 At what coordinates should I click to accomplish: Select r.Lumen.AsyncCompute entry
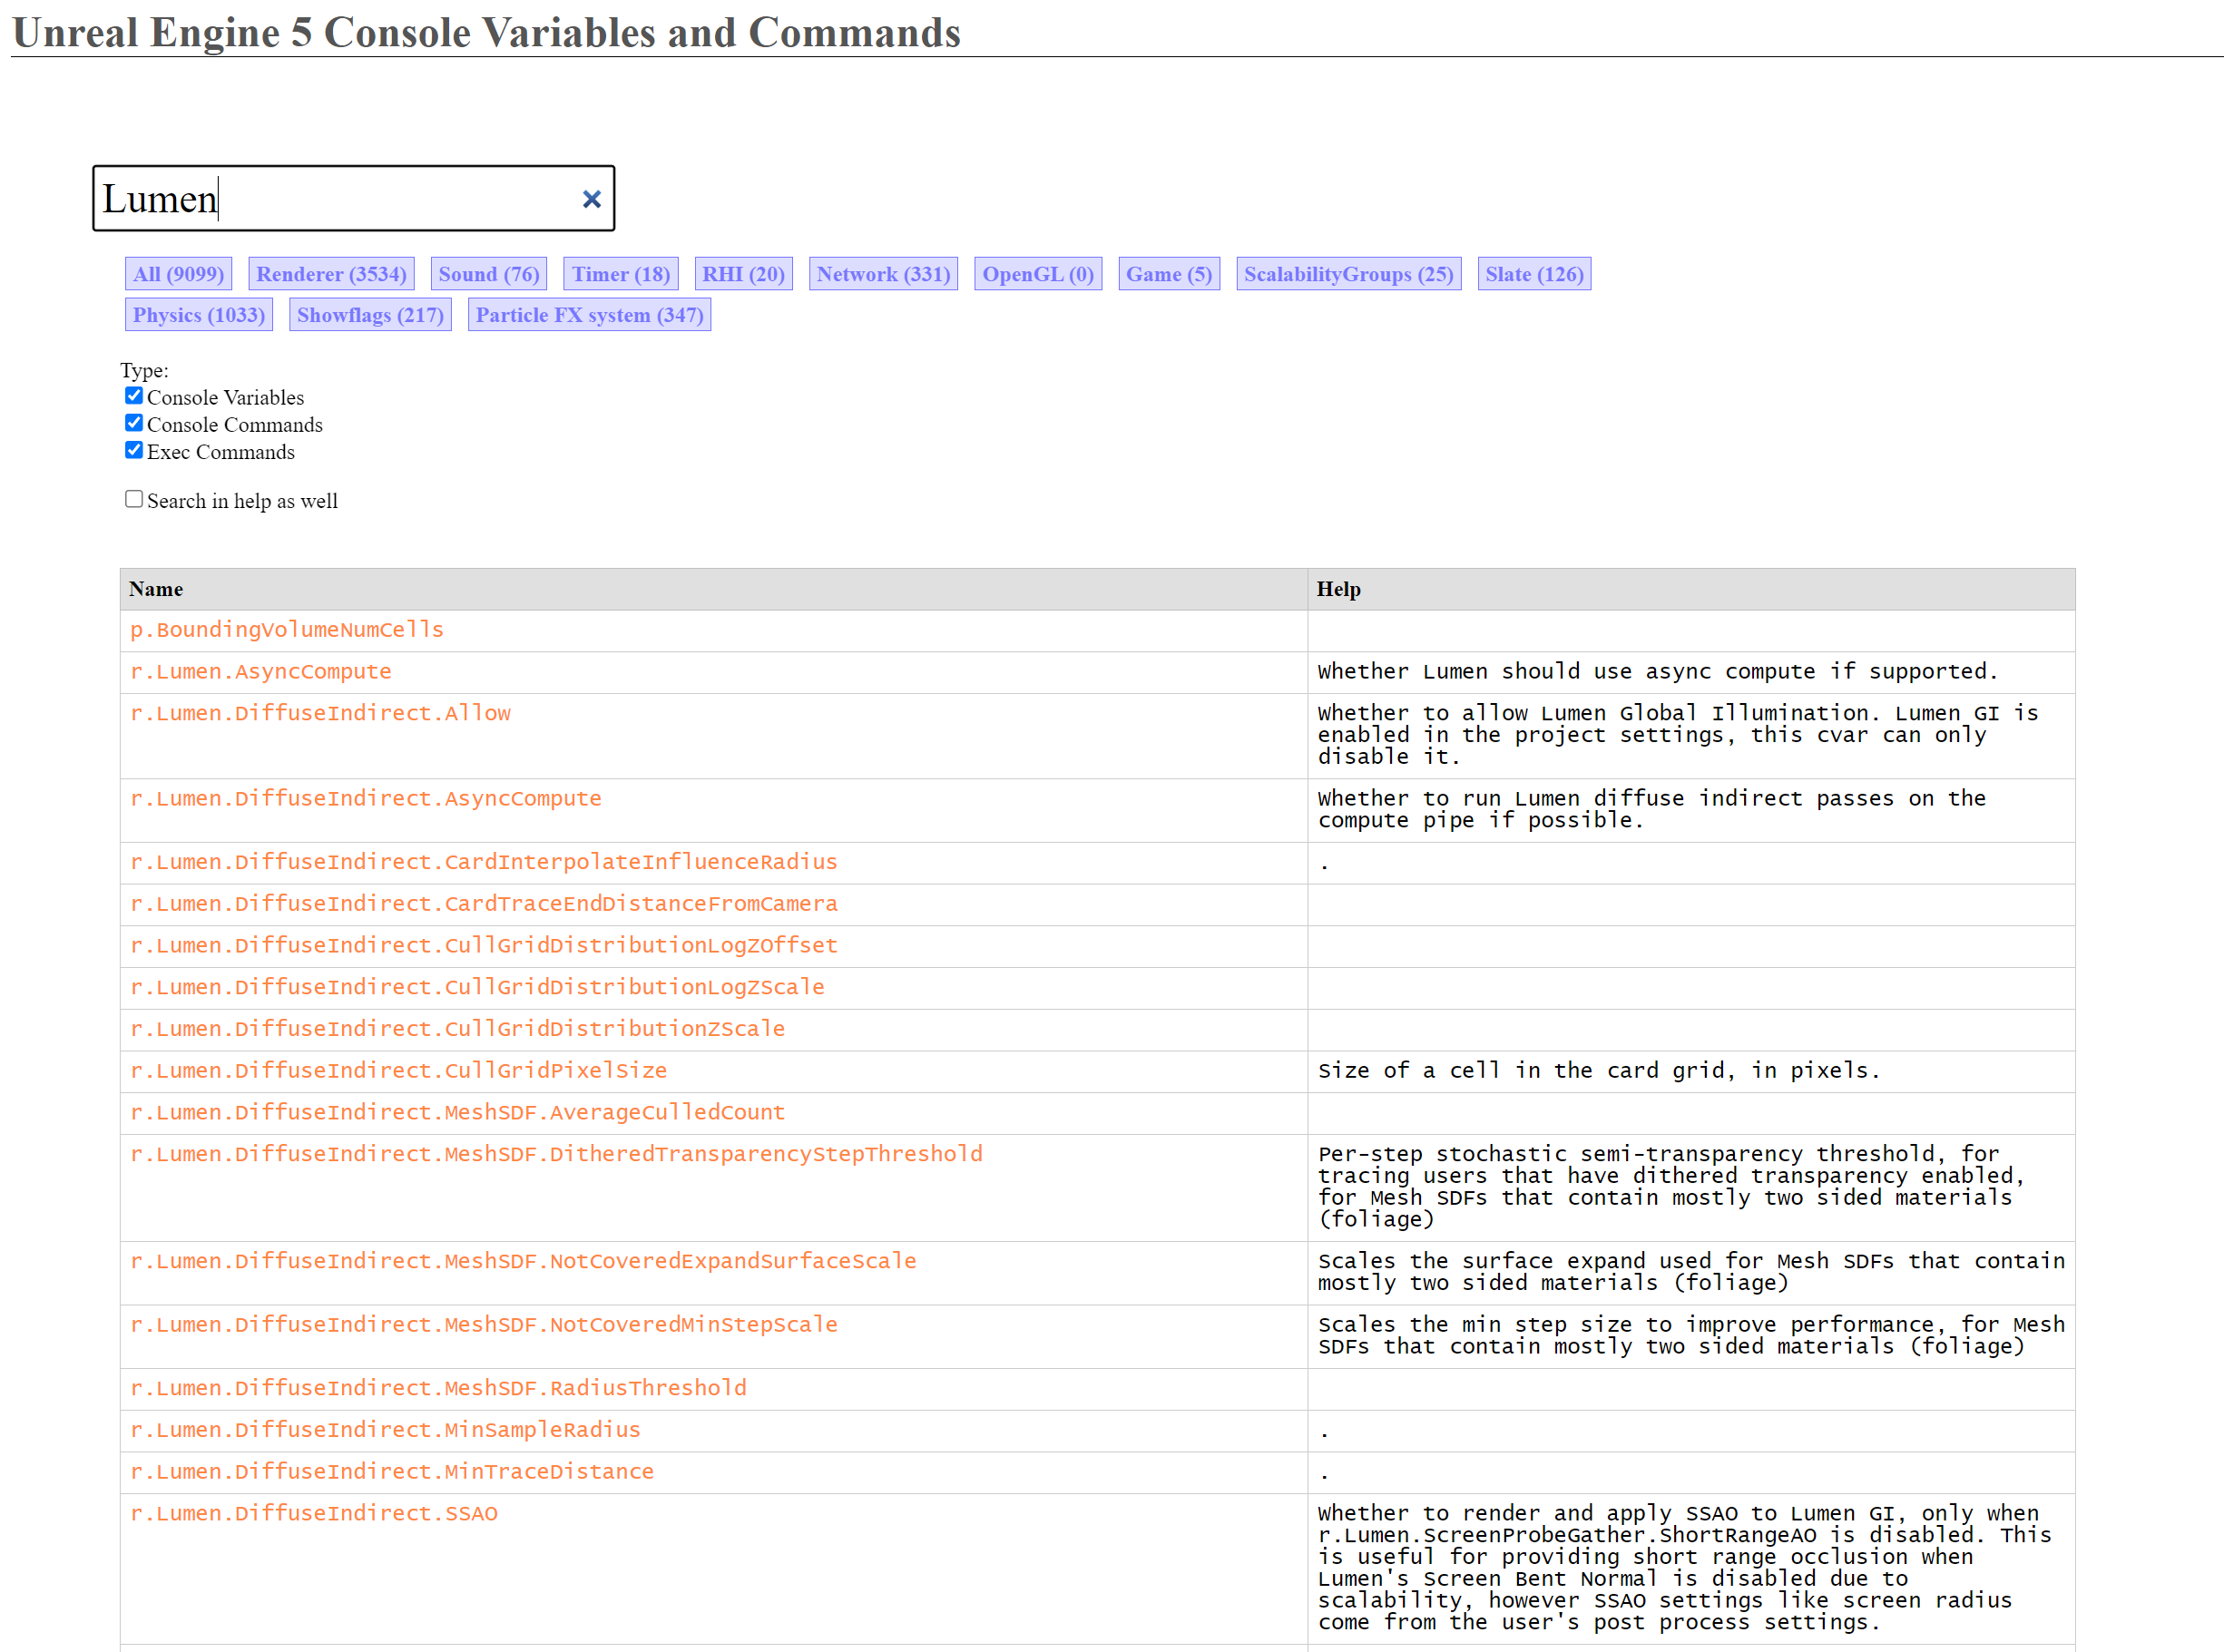pyautogui.click(x=260, y=672)
